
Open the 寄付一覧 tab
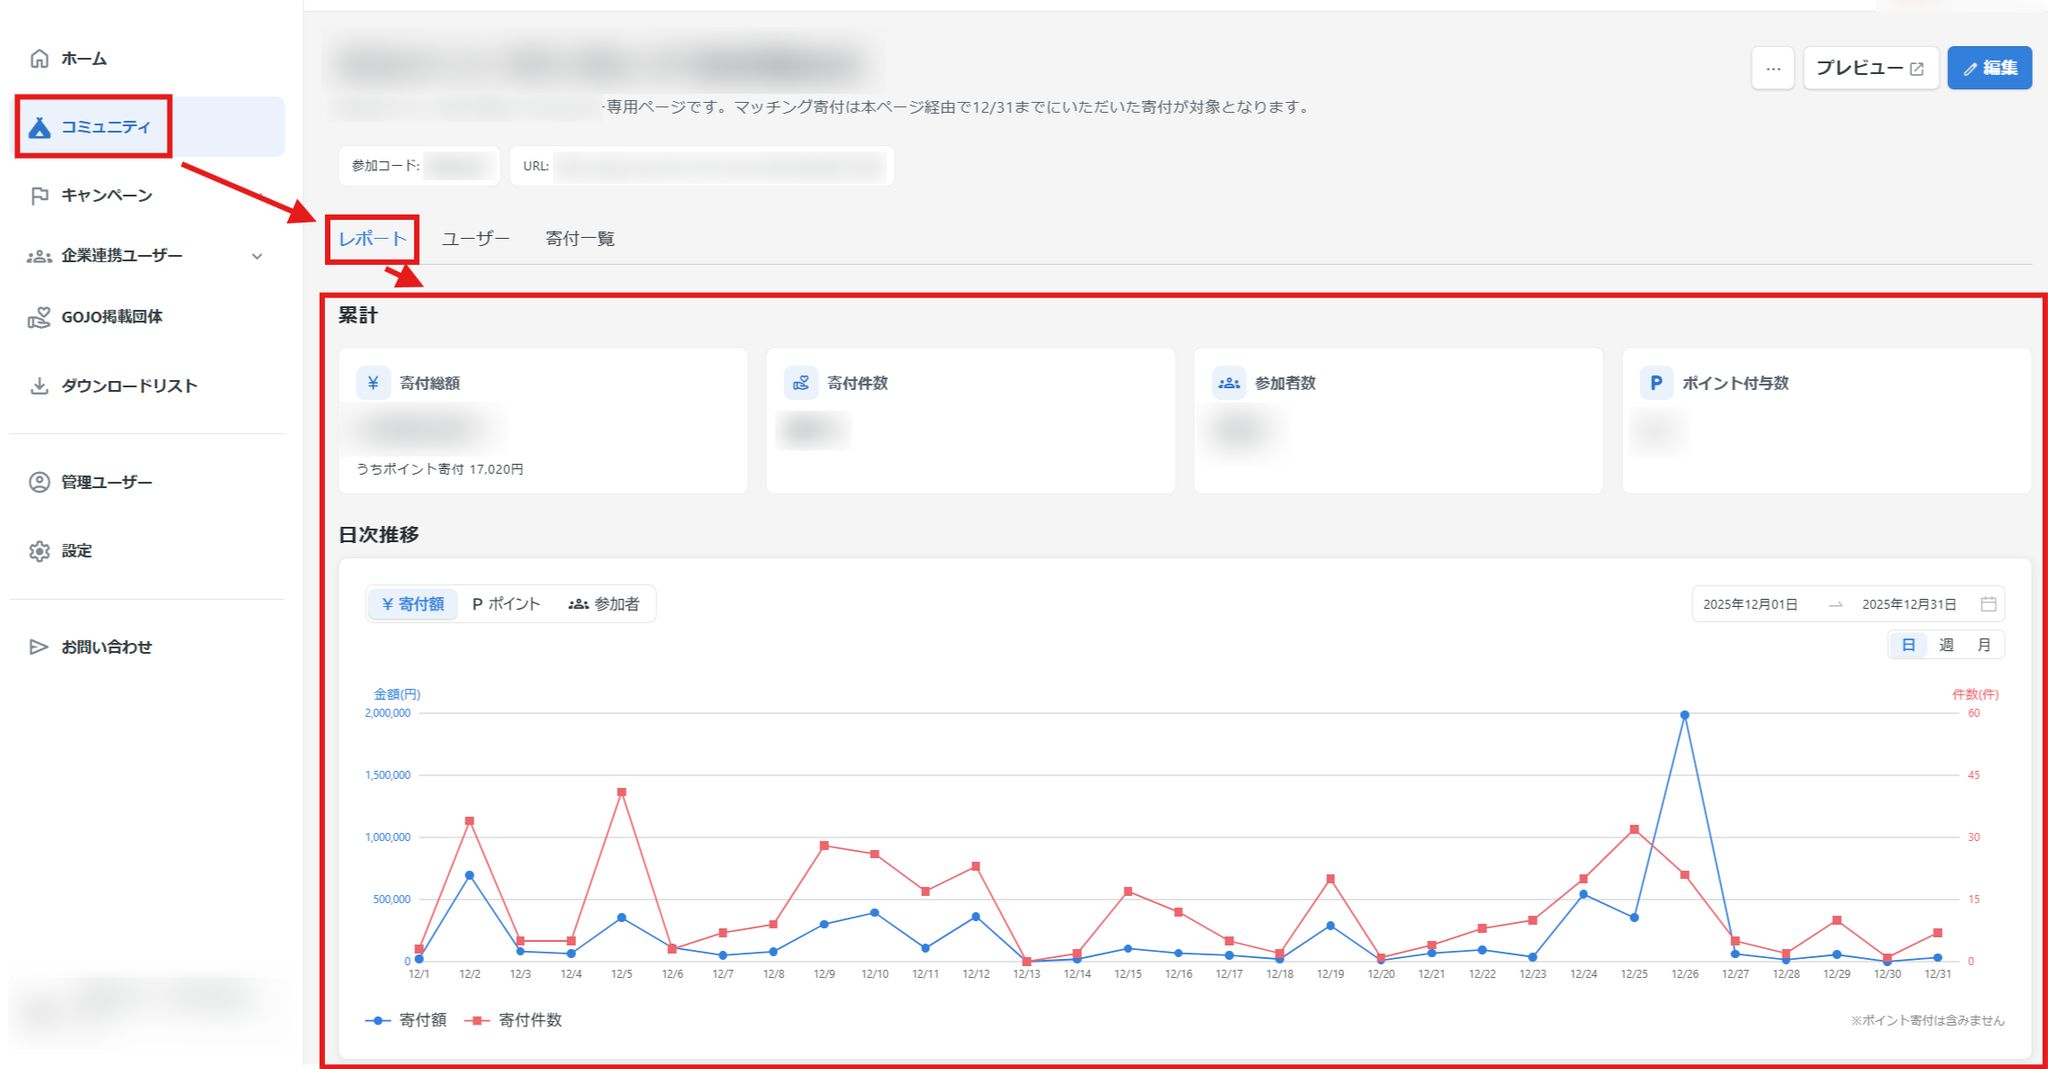pos(580,239)
